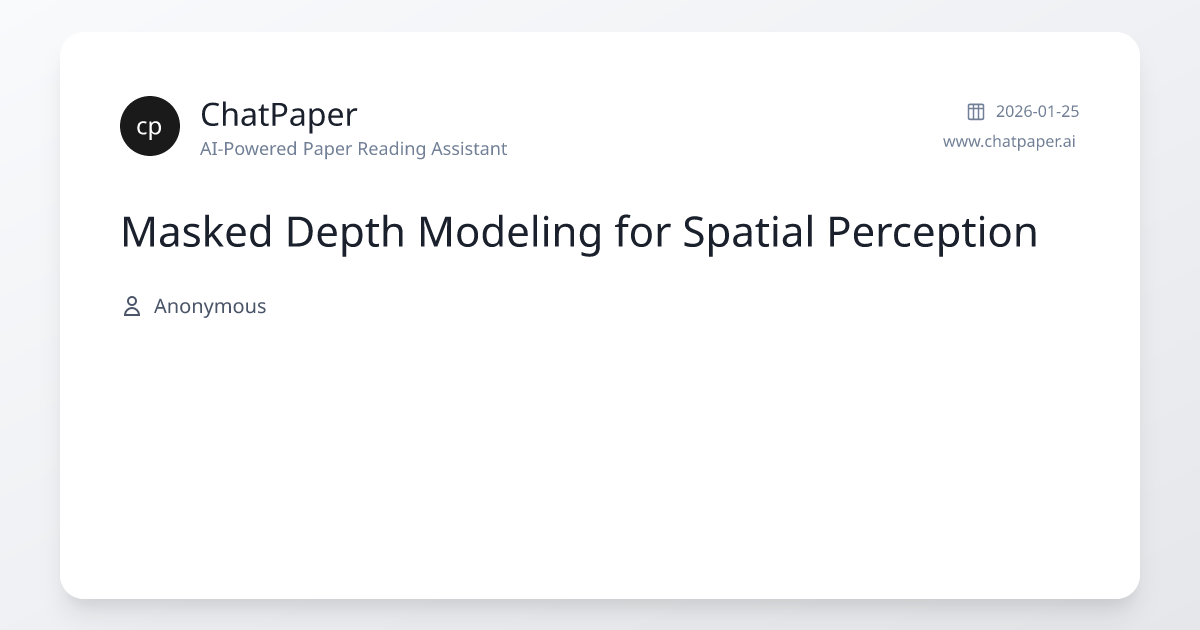Click the word Depth in the title
1200x630 pixels.
(x=345, y=232)
